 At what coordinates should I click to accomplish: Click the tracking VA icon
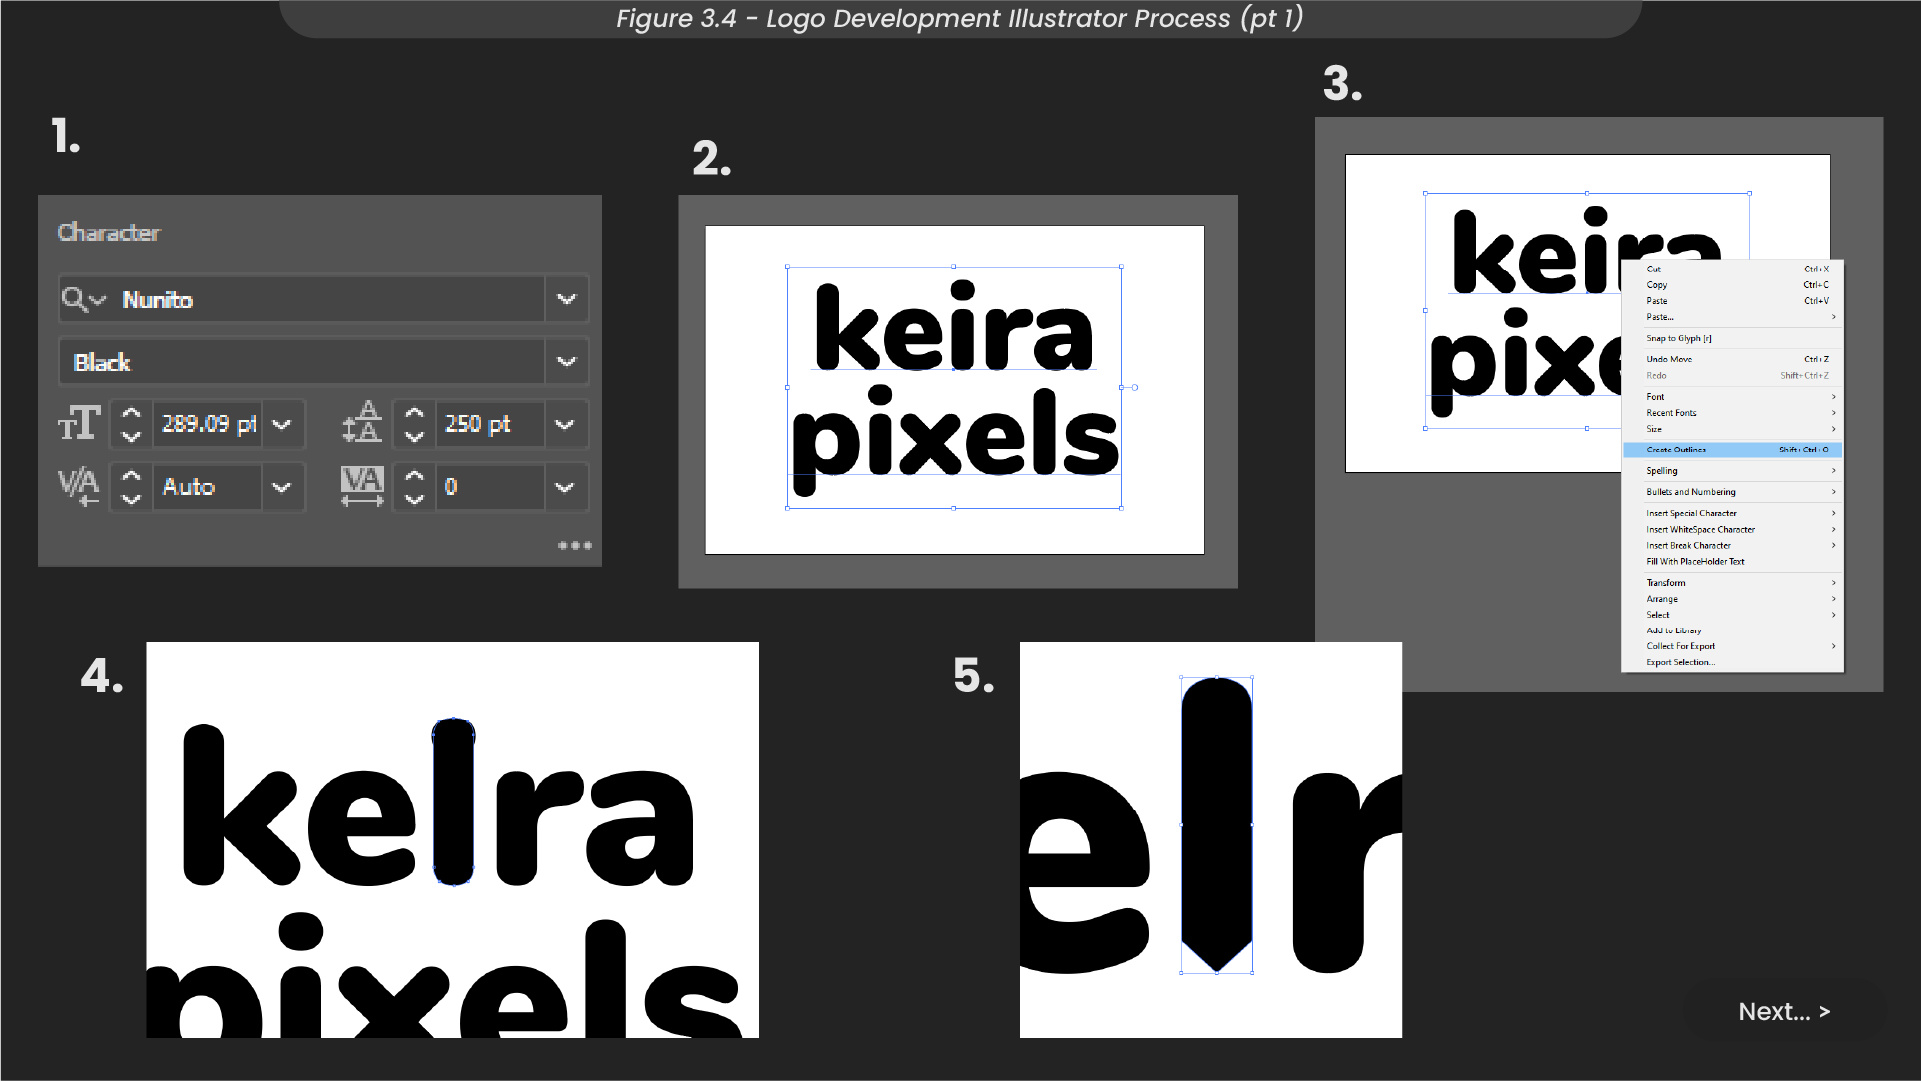coord(362,486)
